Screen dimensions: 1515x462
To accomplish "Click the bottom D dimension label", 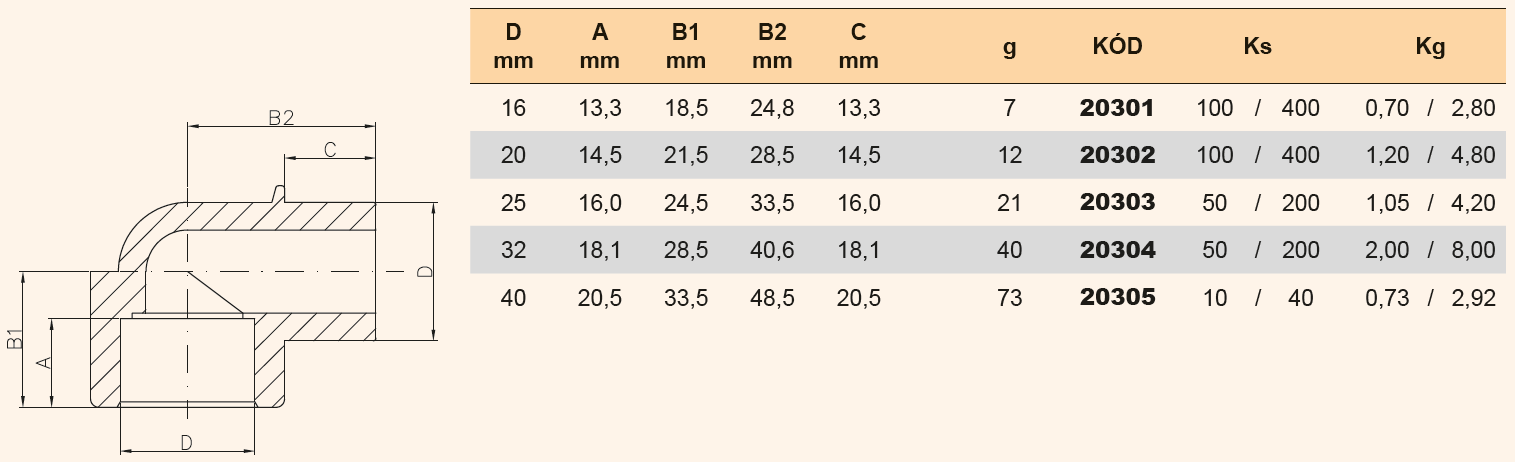I will (x=186, y=441).
